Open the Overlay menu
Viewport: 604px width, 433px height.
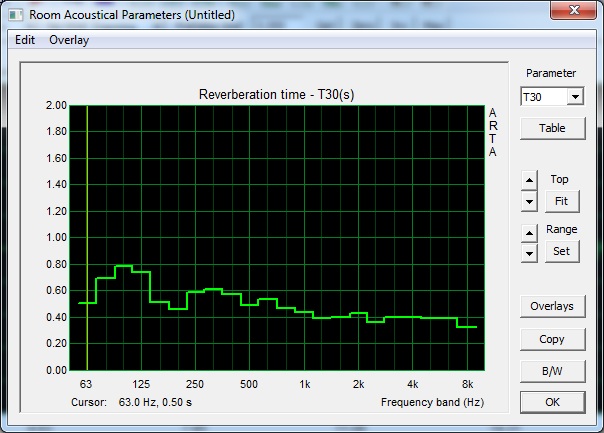pos(69,40)
